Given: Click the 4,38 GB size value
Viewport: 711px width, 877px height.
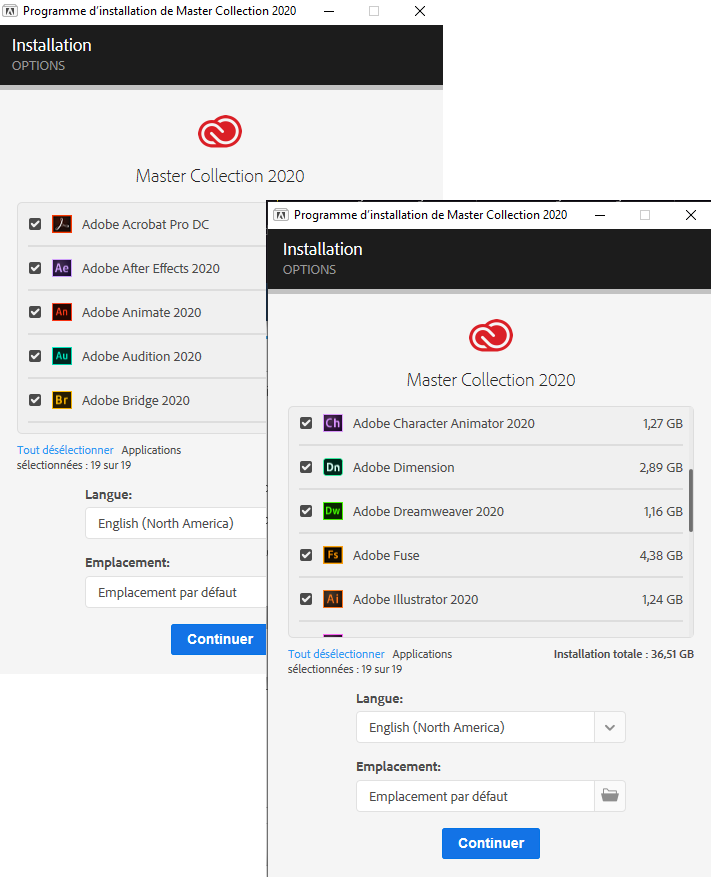Looking at the screenshot, I should tap(661, 555).
